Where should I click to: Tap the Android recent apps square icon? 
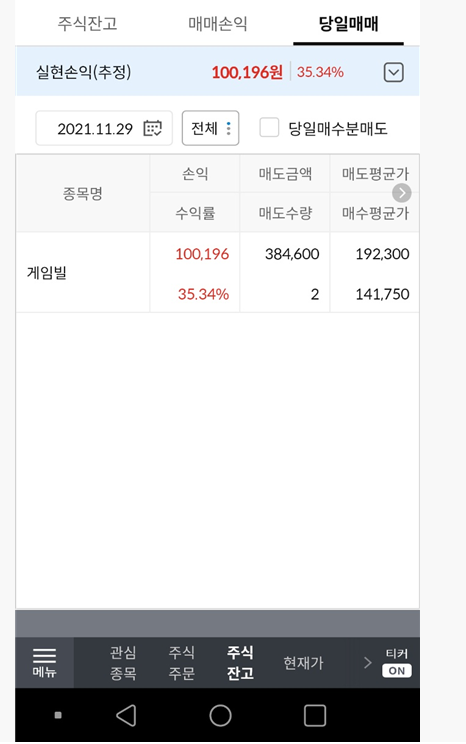pyautogui.click(x=315, y=715)
